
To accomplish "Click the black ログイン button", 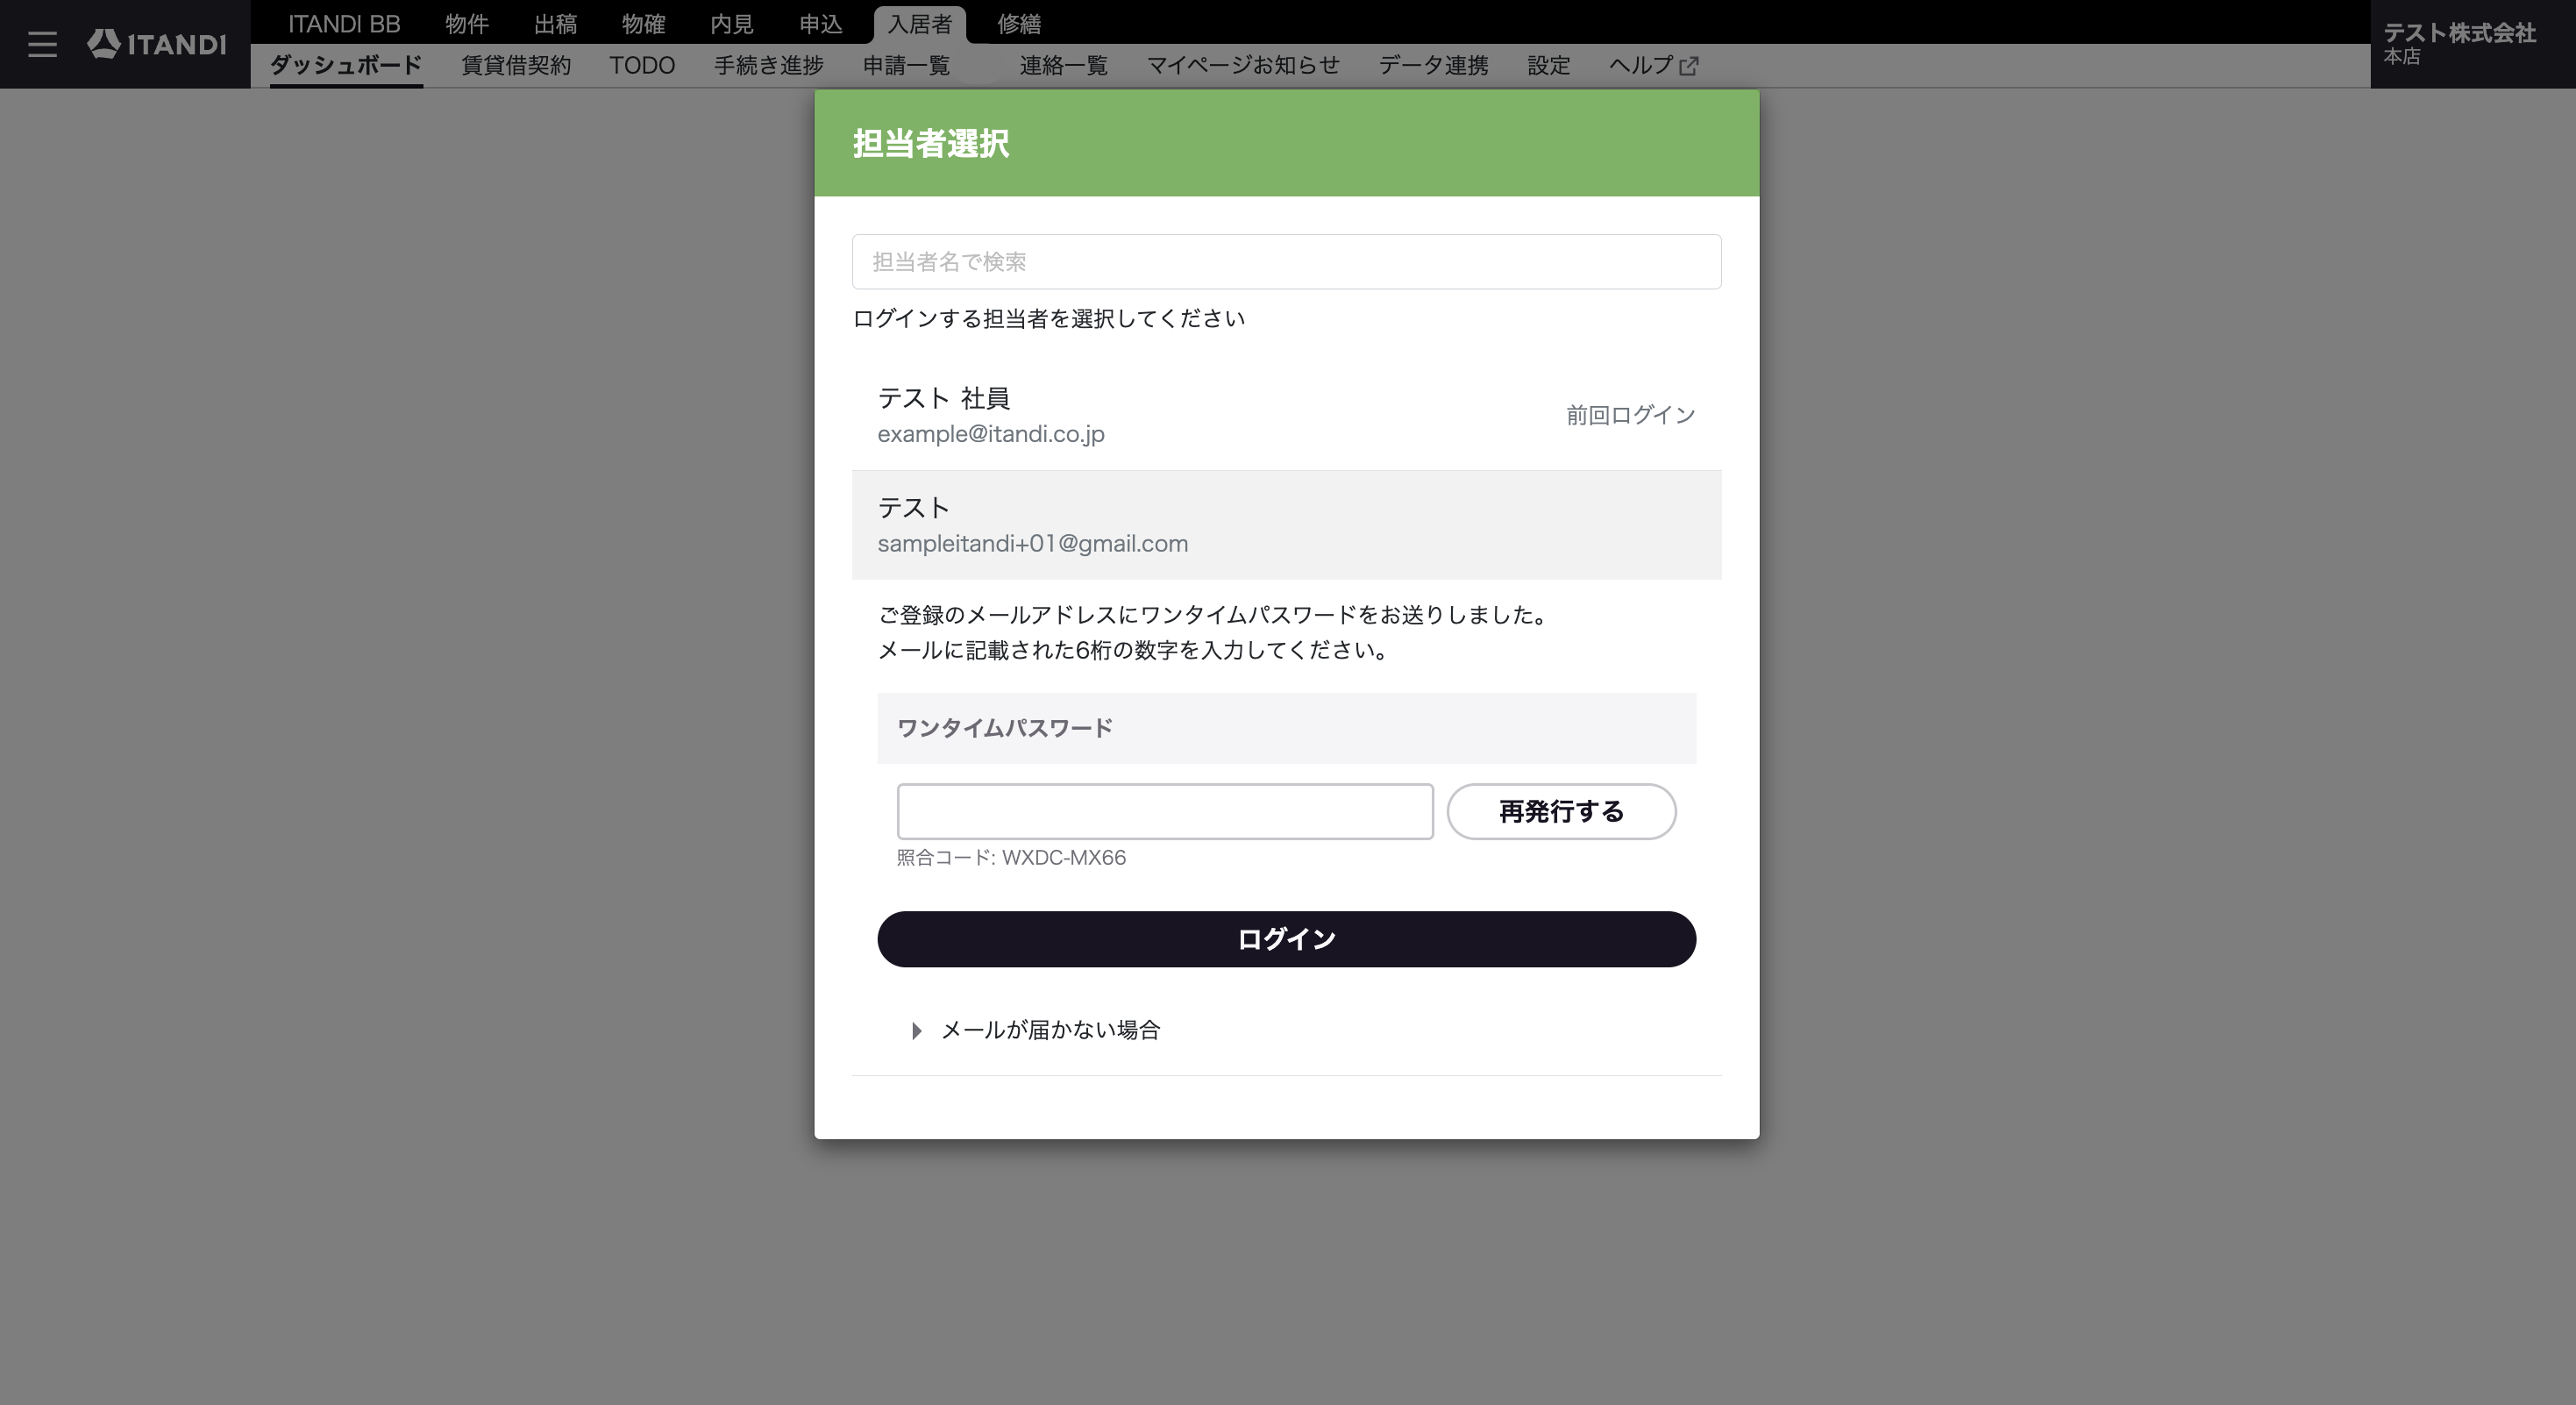I will [x=1286, y=939].
